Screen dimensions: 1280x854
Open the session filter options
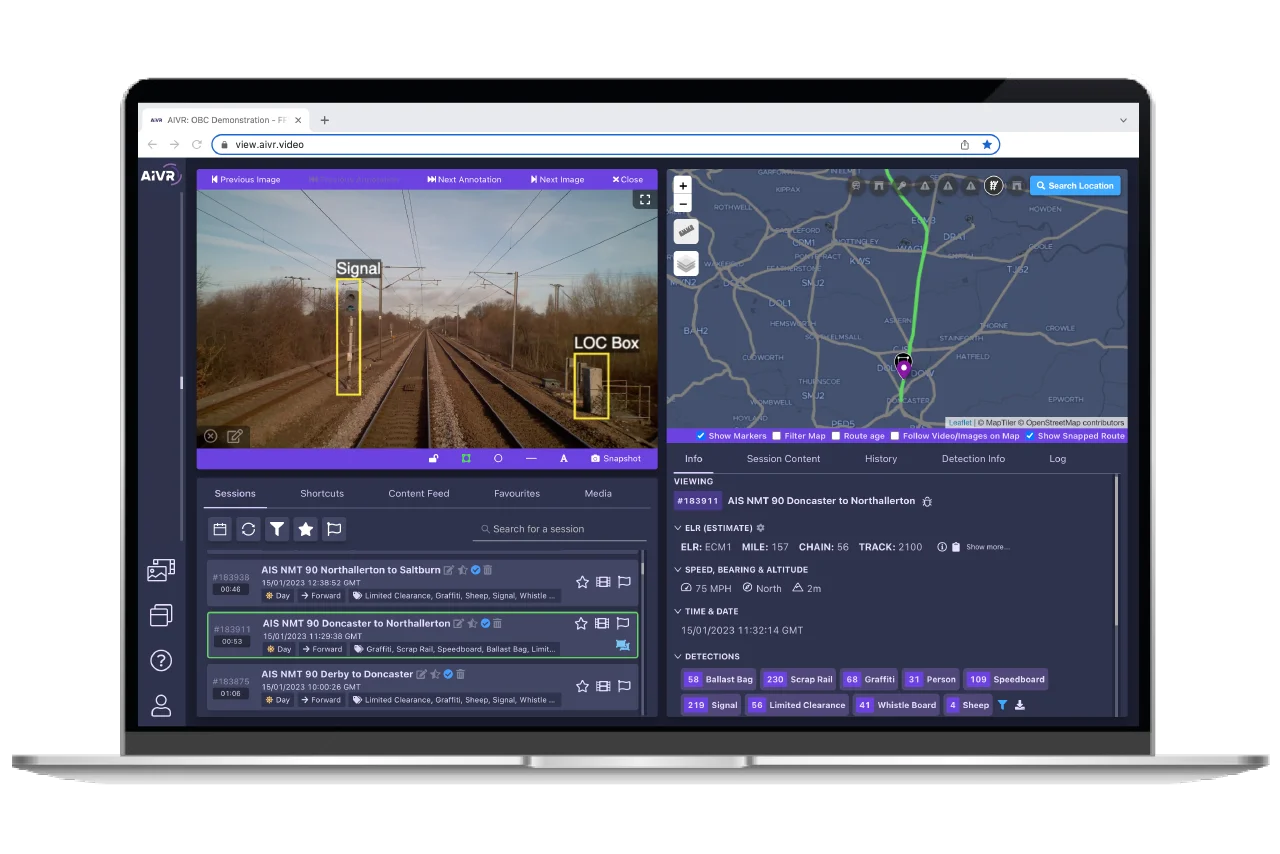277,529
